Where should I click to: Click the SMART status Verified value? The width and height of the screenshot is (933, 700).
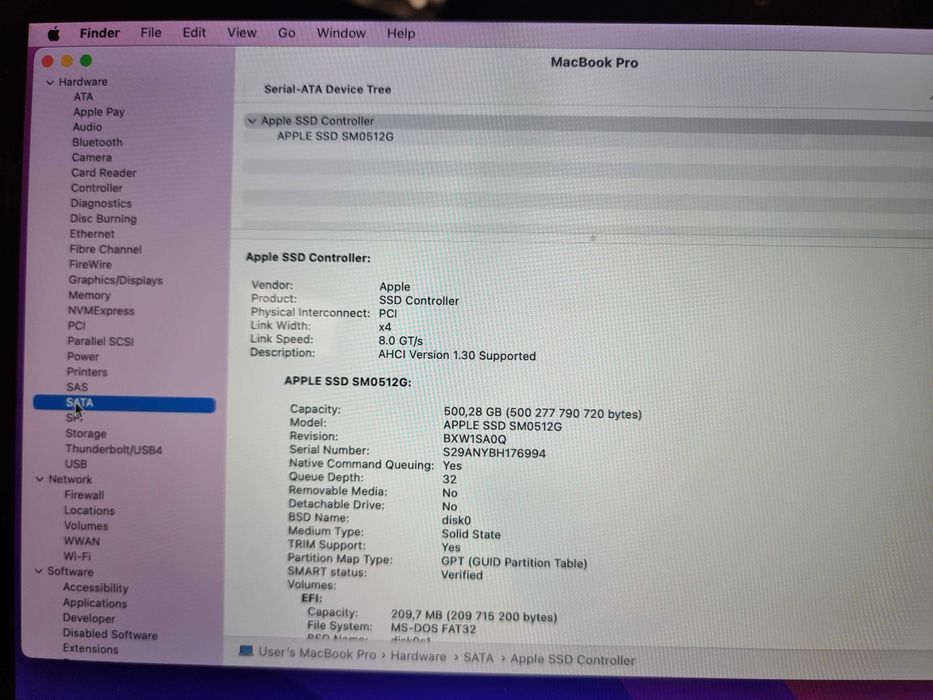[462, 575]
